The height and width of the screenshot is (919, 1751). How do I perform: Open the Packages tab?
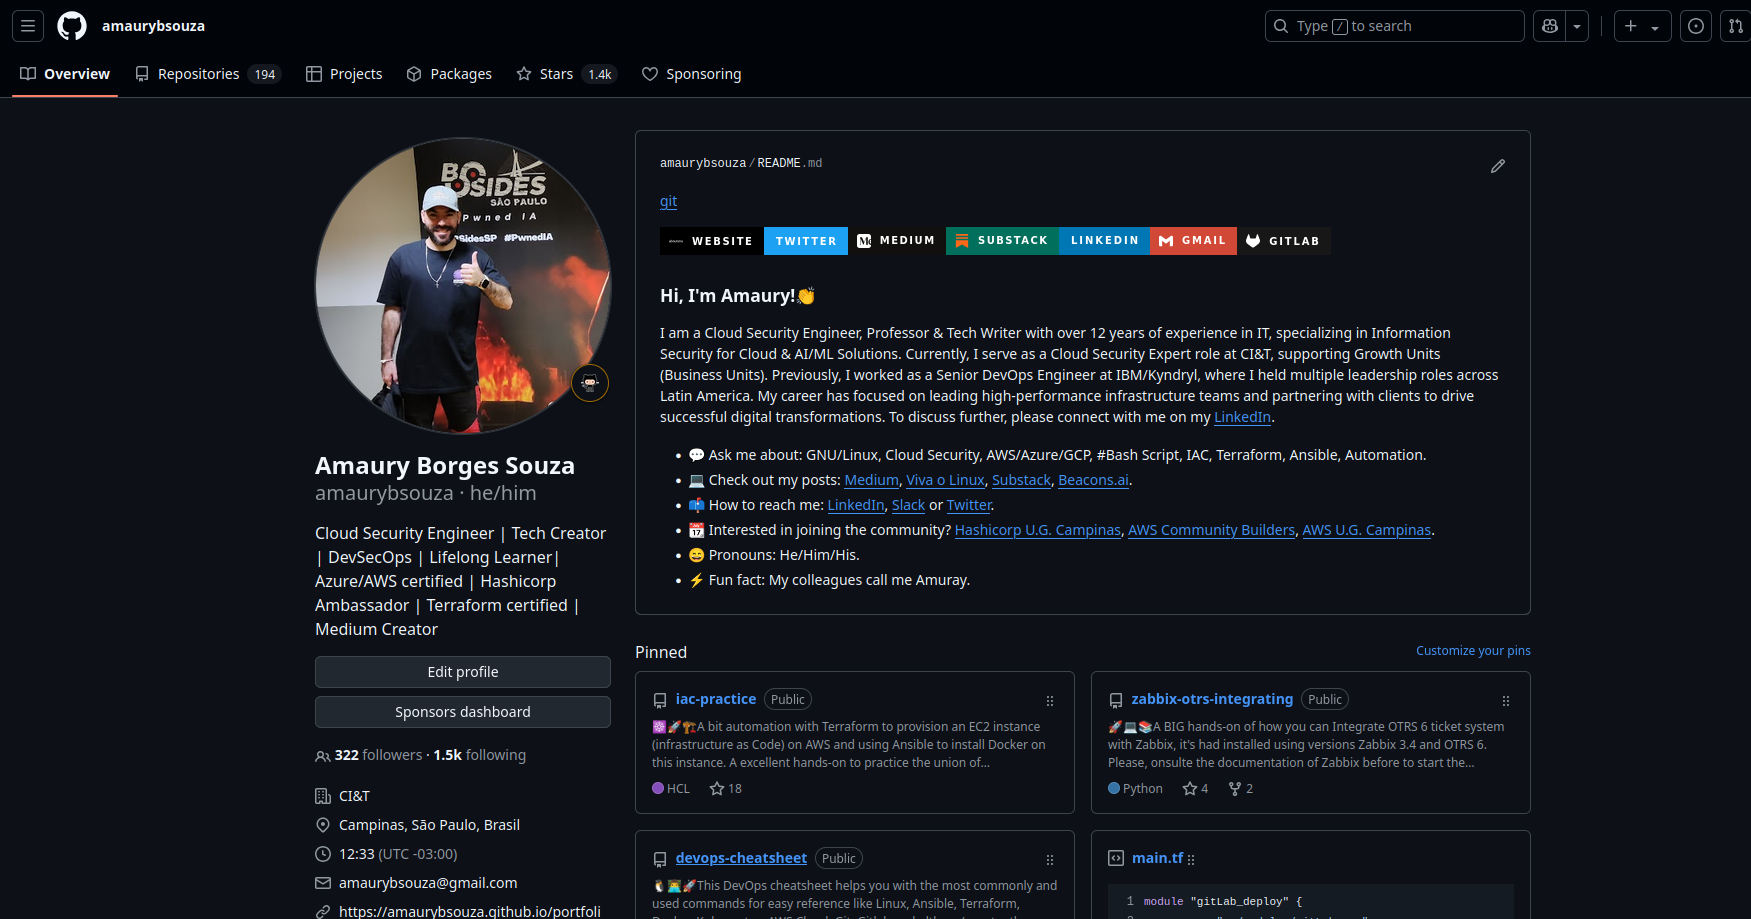pos(449,74)
